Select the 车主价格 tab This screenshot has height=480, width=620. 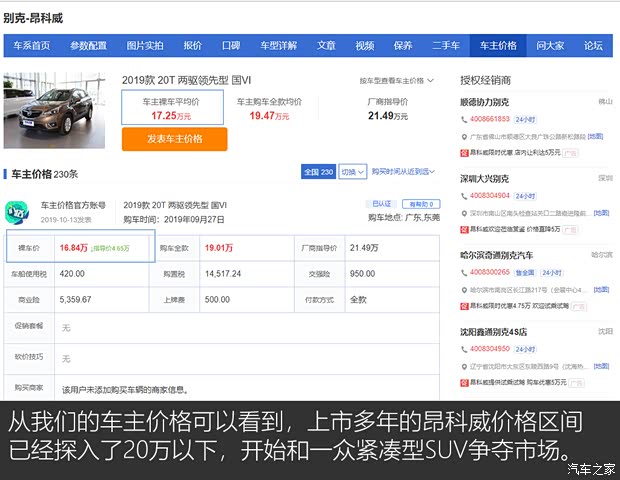[498, 46]
